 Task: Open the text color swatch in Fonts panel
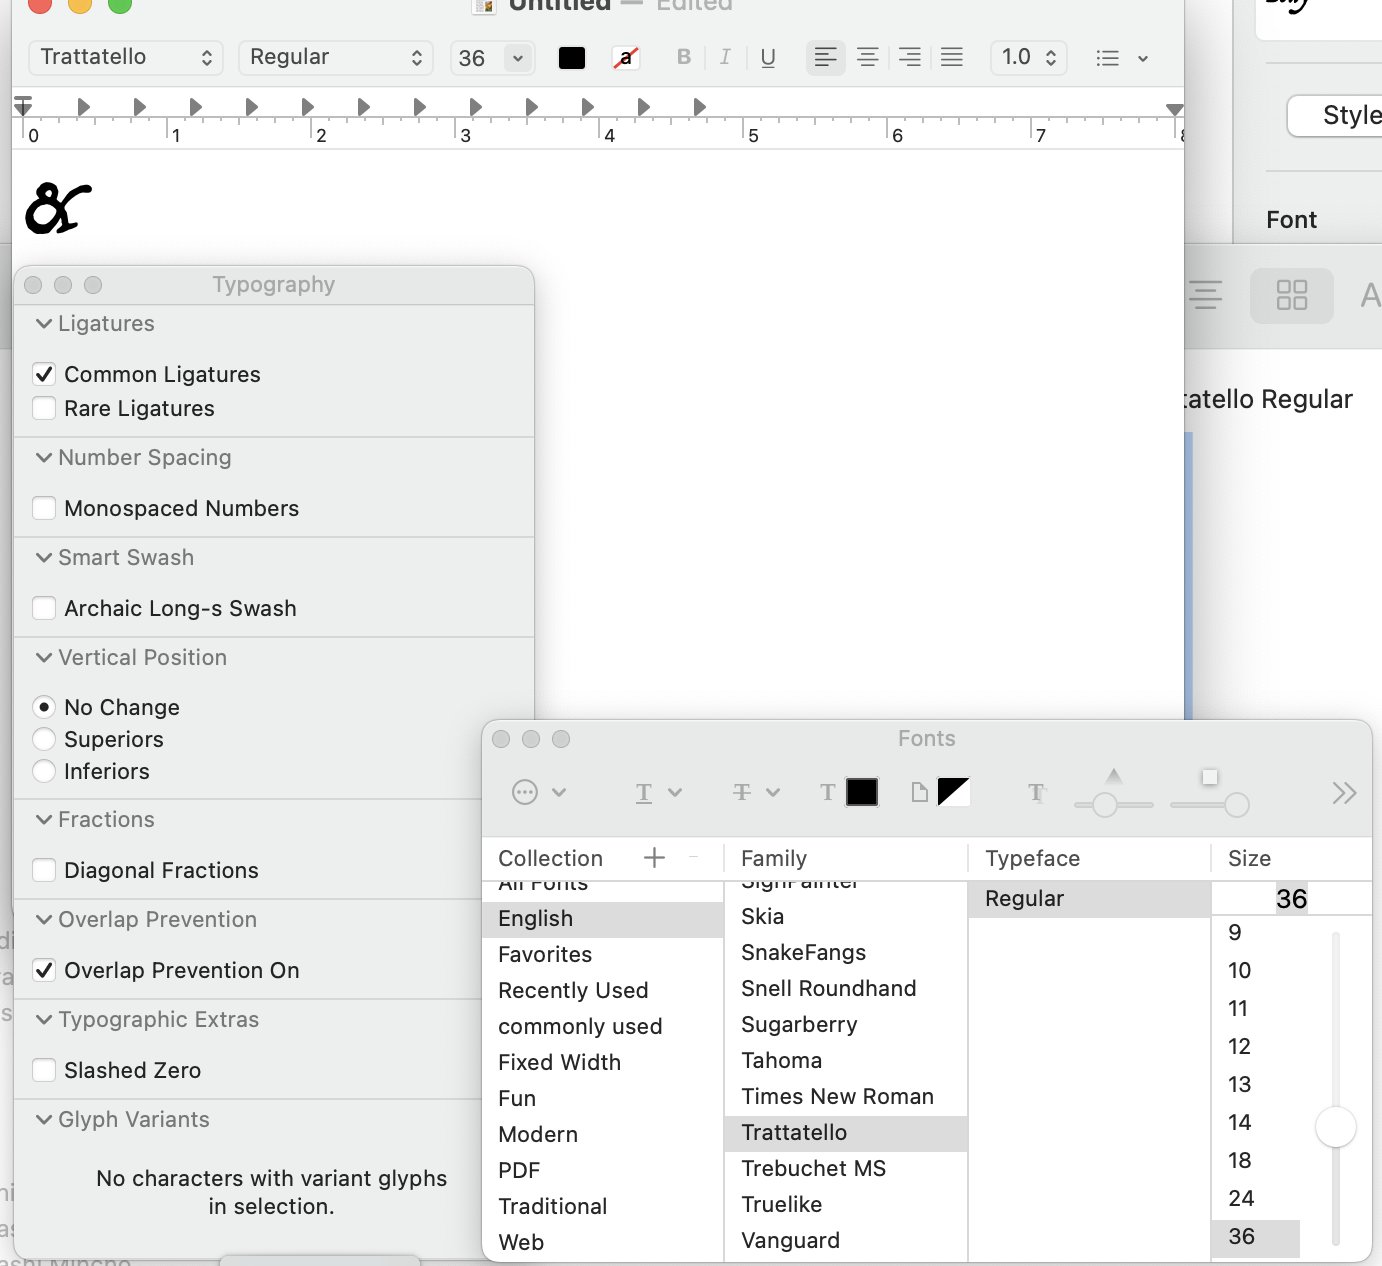pyautogui.click(x=862, y=792)
